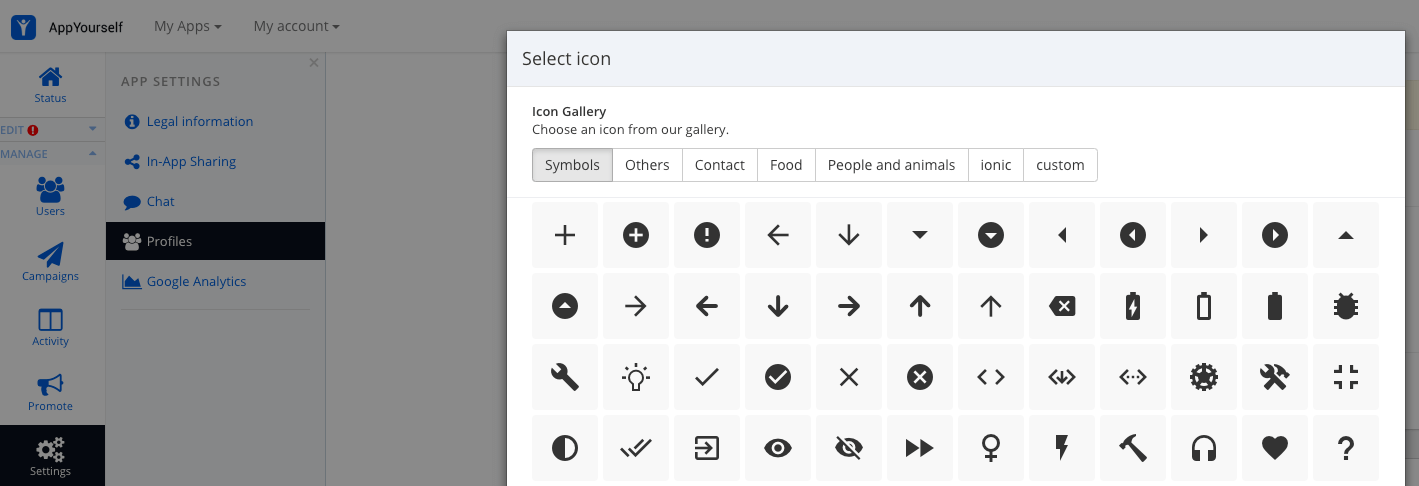Select the crossed-out eye icon
This screenshot has width=1419, height=486.
click(x=849, y=448)
